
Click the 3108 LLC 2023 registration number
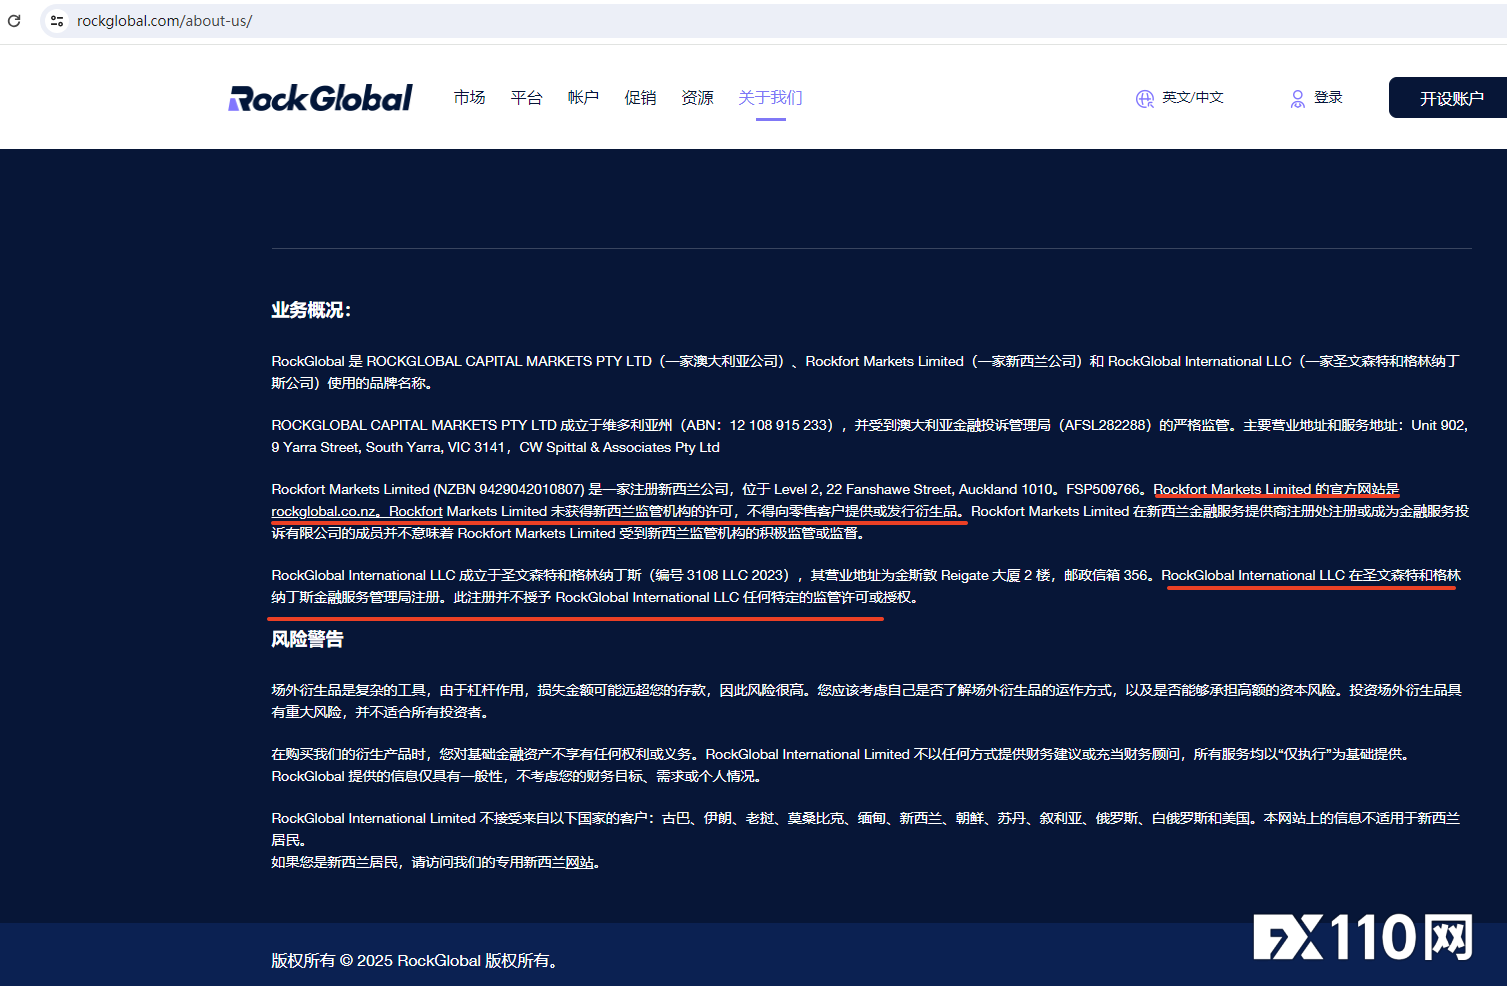(x=737, y=575)
